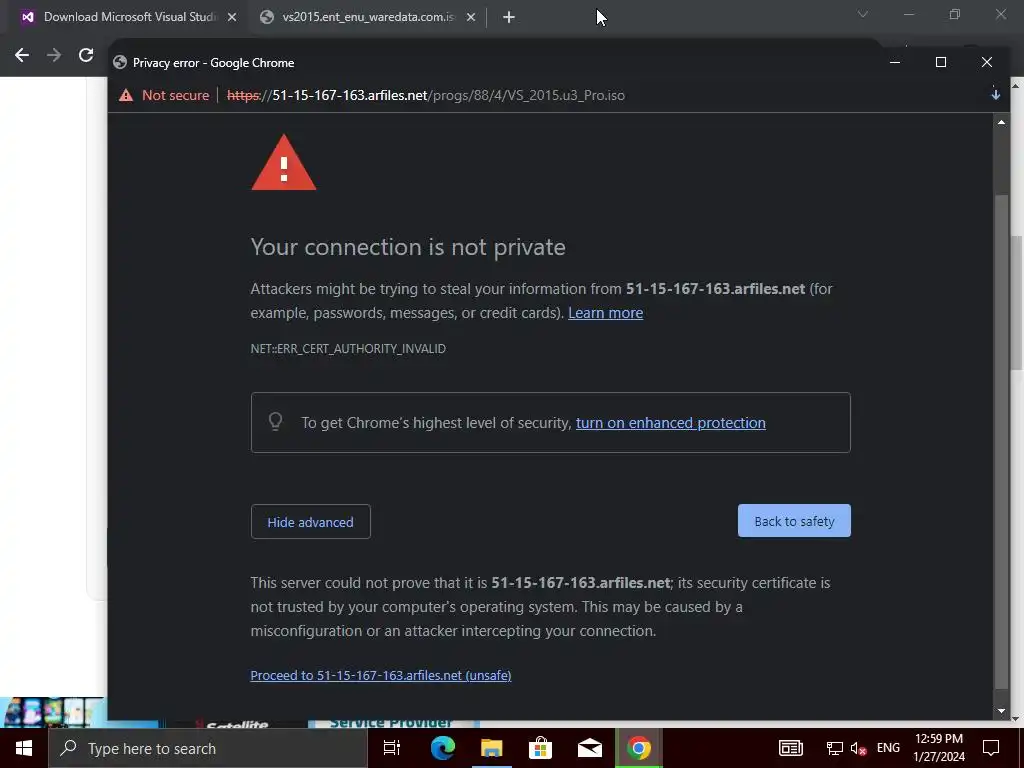Screen dimensions: 1024x768
Task: Click the network tray icon
Action: point(834,748)
